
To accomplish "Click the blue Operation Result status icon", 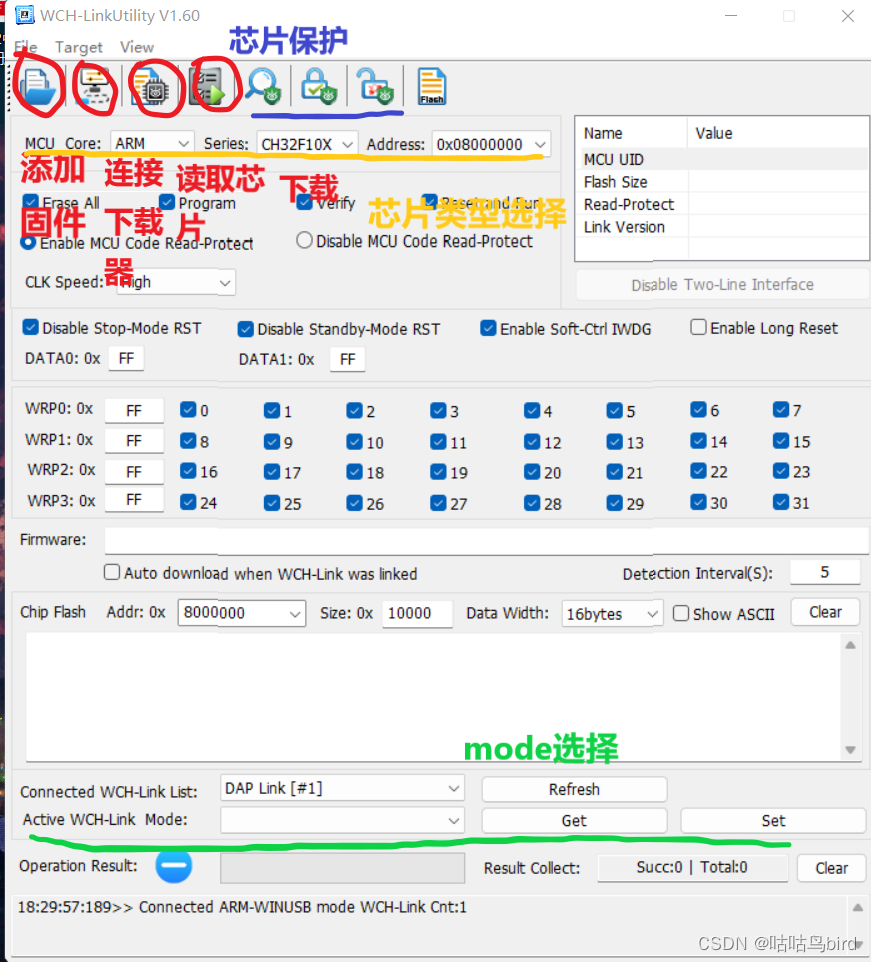I will tap(174, 866).
